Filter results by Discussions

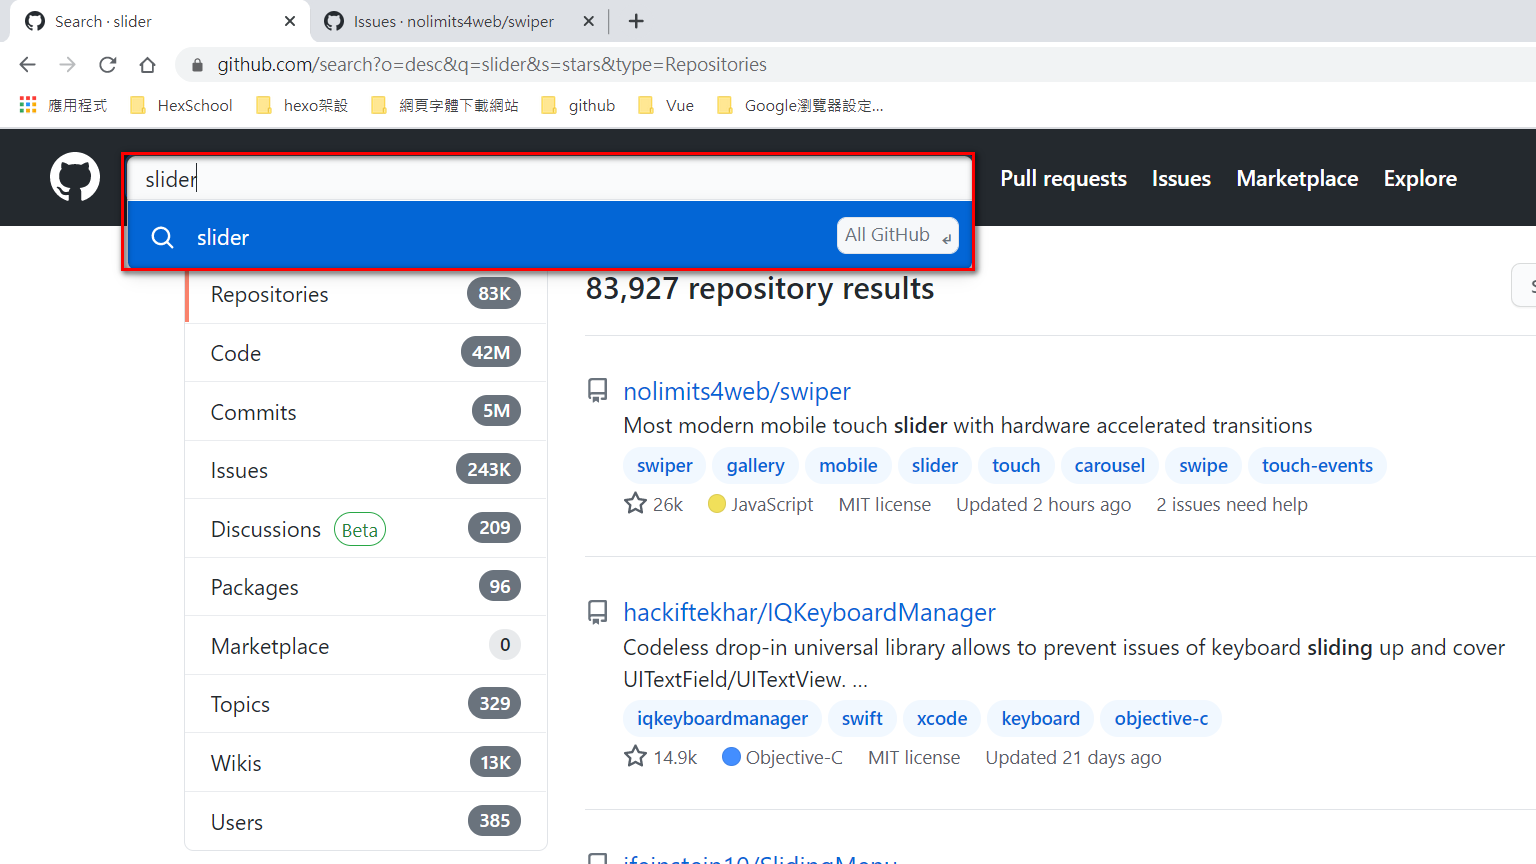click(366, 529)
